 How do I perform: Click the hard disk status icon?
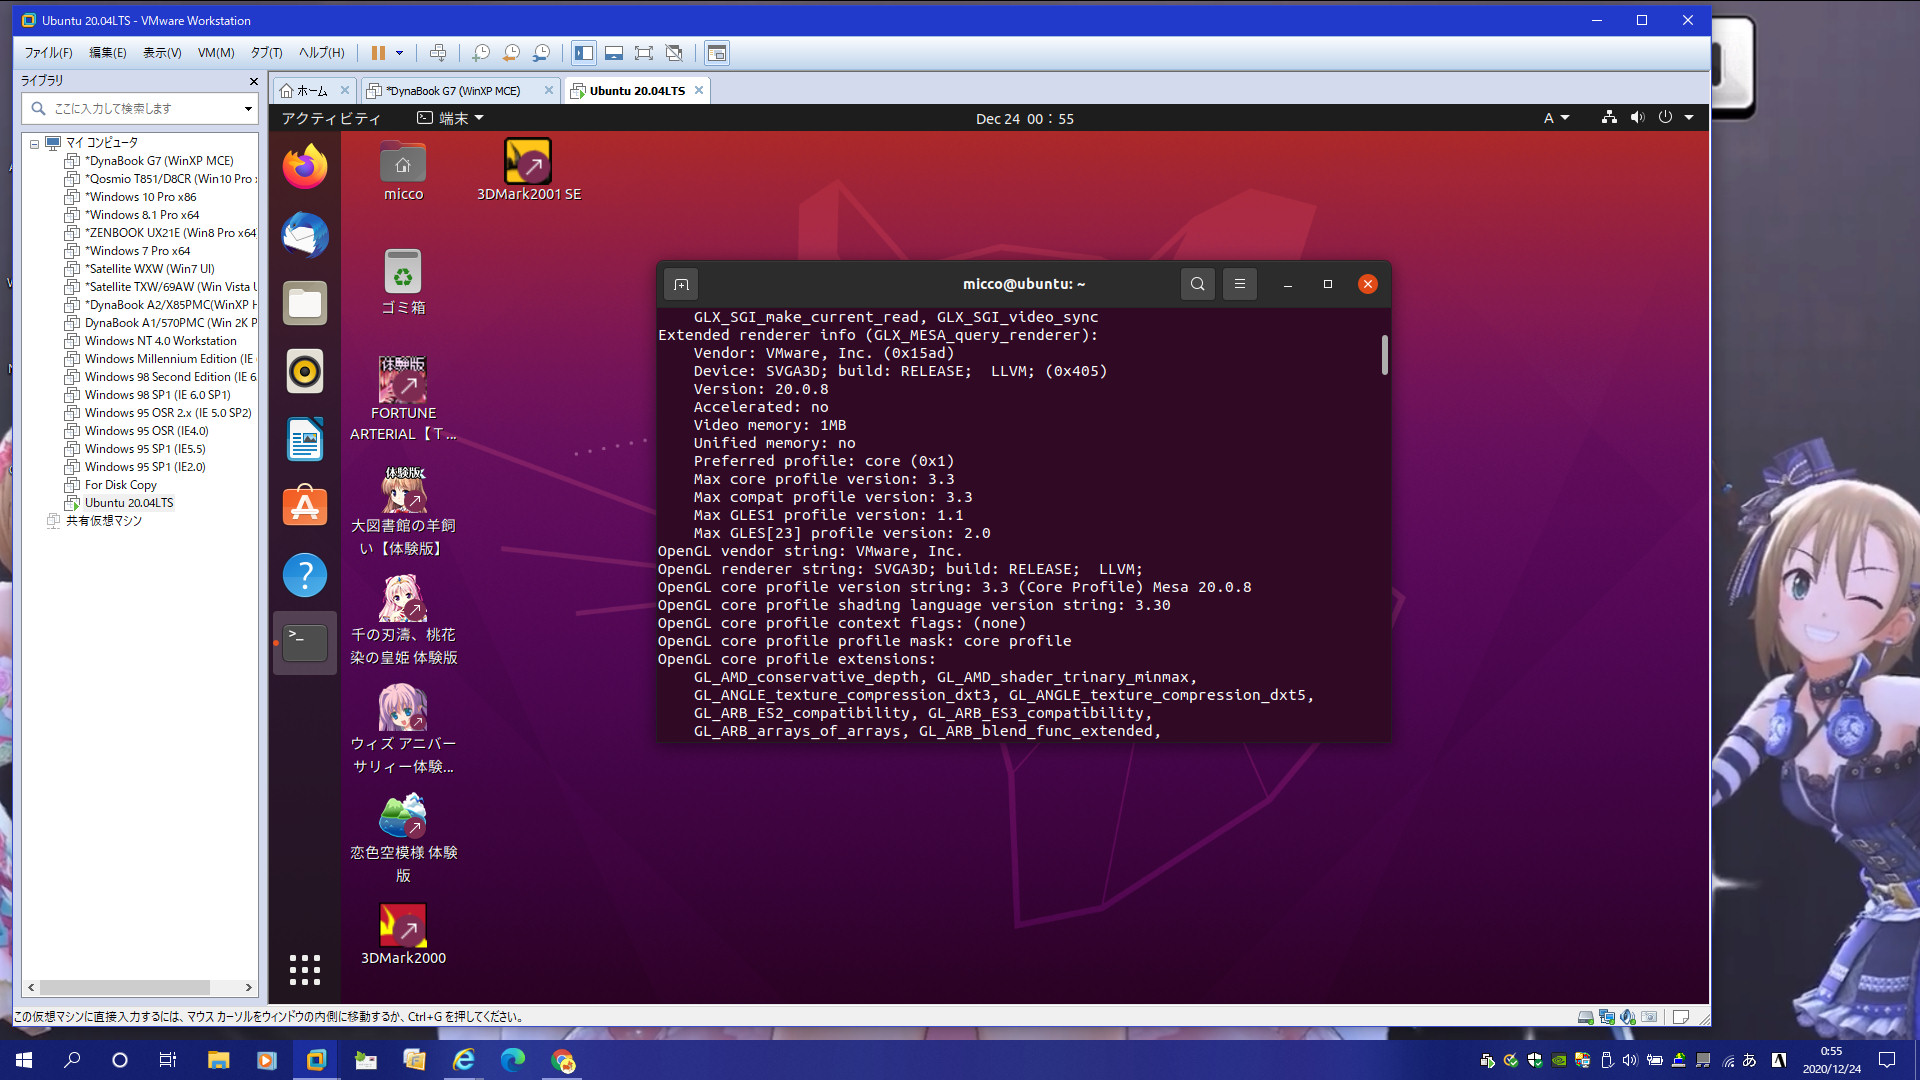tap(1585, 1017)
